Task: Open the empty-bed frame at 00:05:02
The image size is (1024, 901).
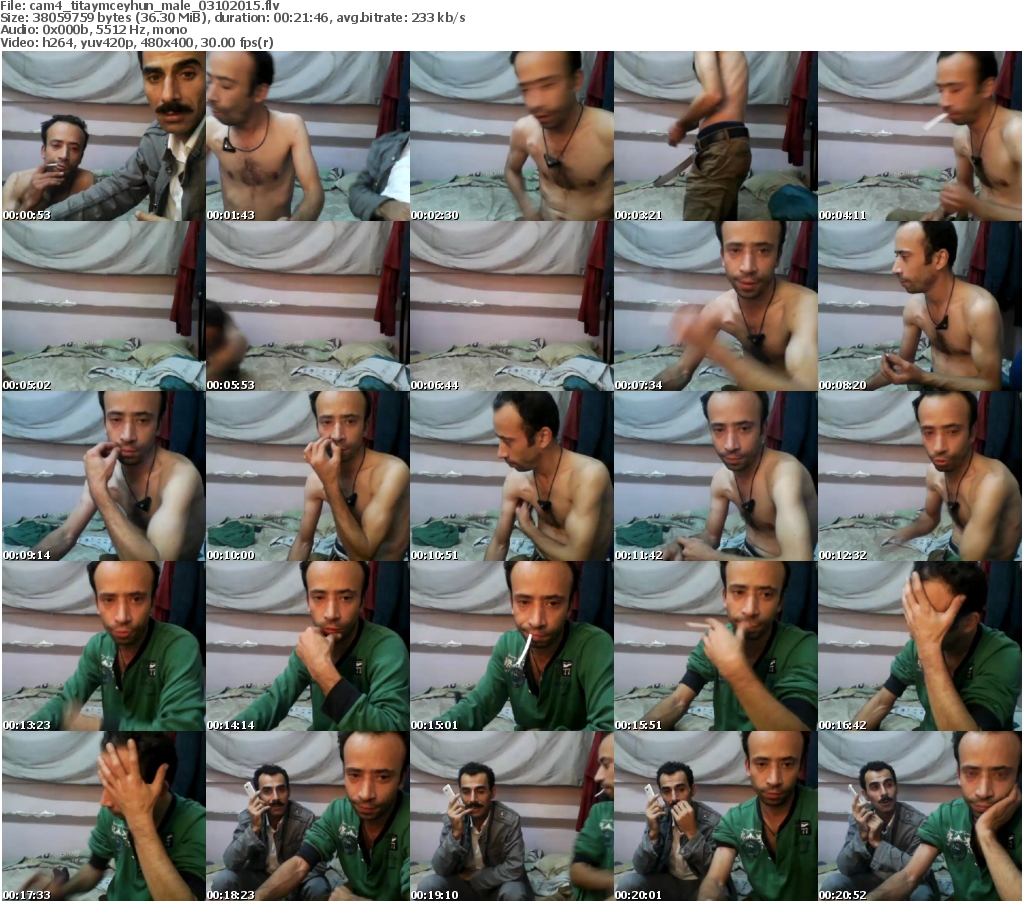Action: pyautogui.click(x=104, y=306)
